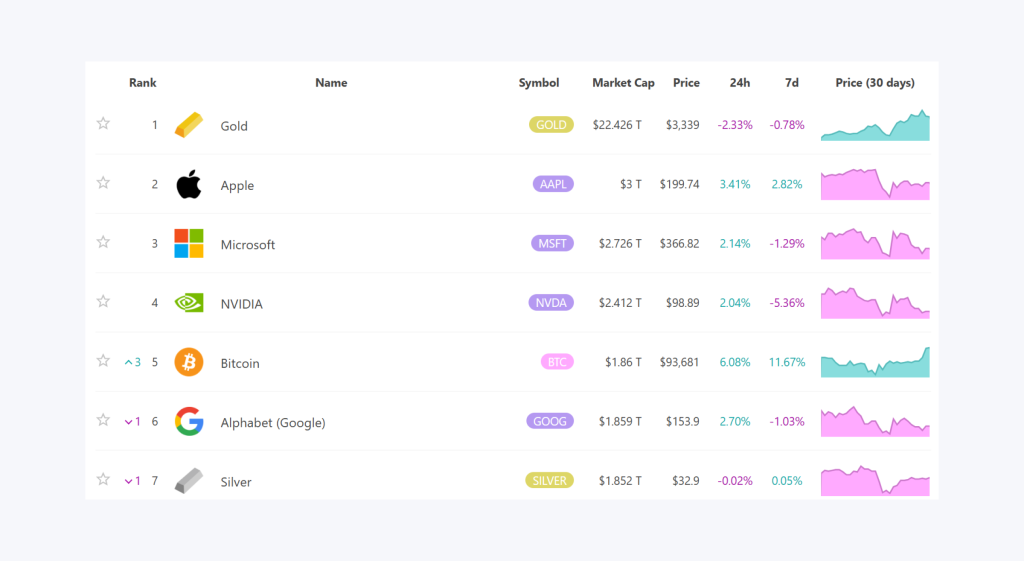Favorite Apple with its star
This screenshot has height=561, width=1024.
tap(103, 183)
